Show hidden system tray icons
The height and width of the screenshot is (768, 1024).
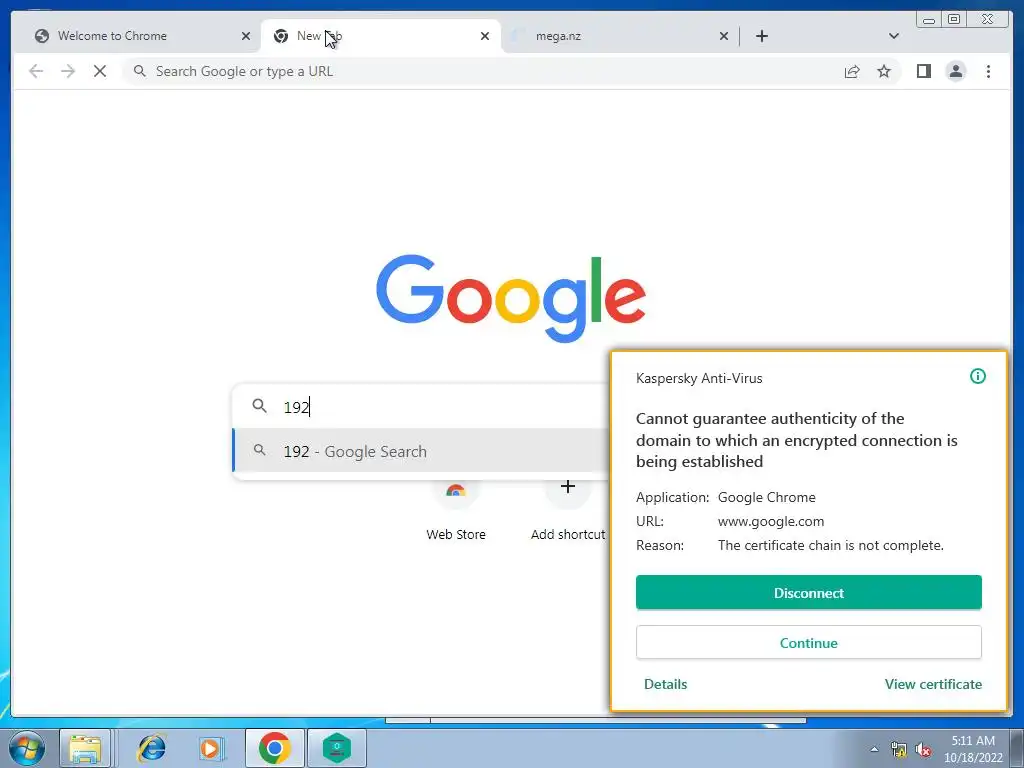[x=874, y=749]
